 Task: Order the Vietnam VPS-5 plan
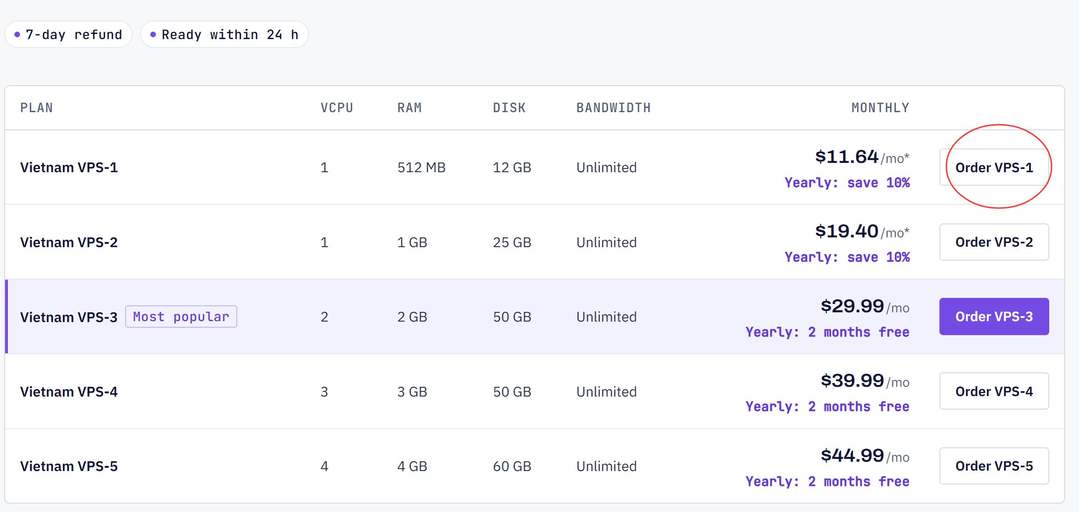click(x=994, y=466)
